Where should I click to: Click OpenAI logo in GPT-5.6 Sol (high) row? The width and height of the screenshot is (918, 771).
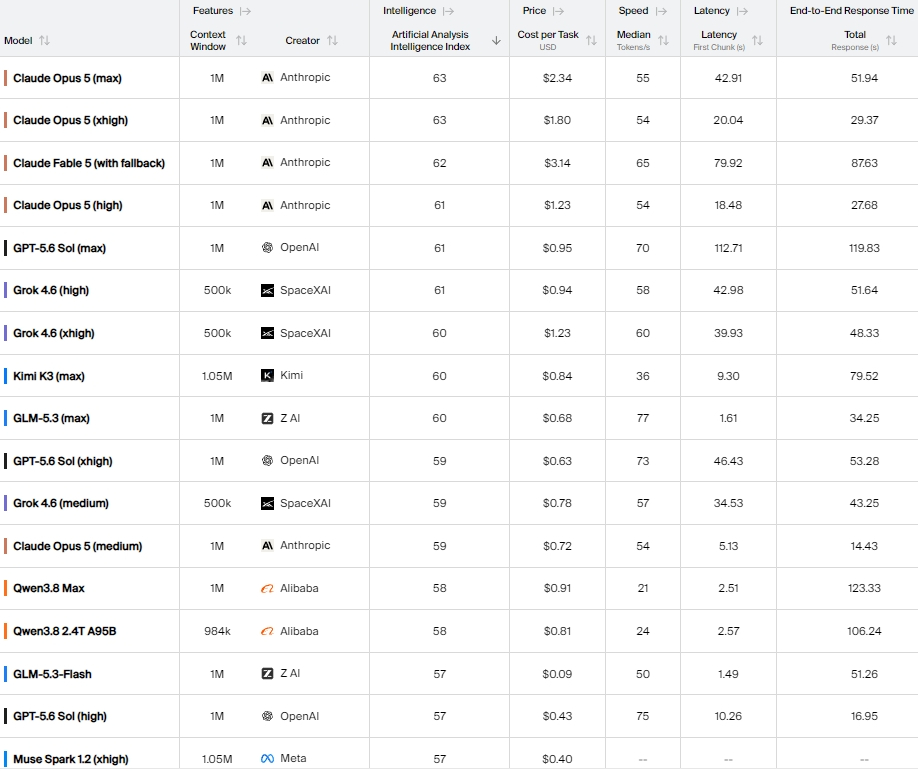coord(267,716)
